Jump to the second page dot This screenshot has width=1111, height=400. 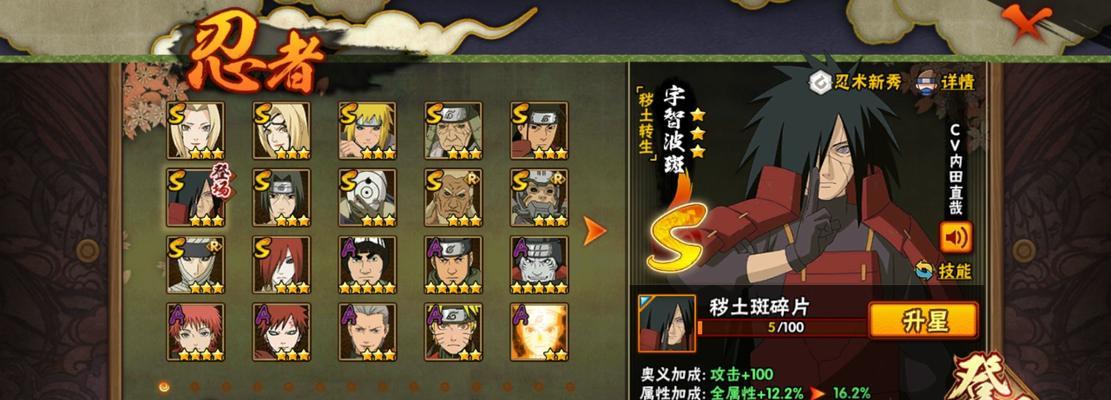195,387
